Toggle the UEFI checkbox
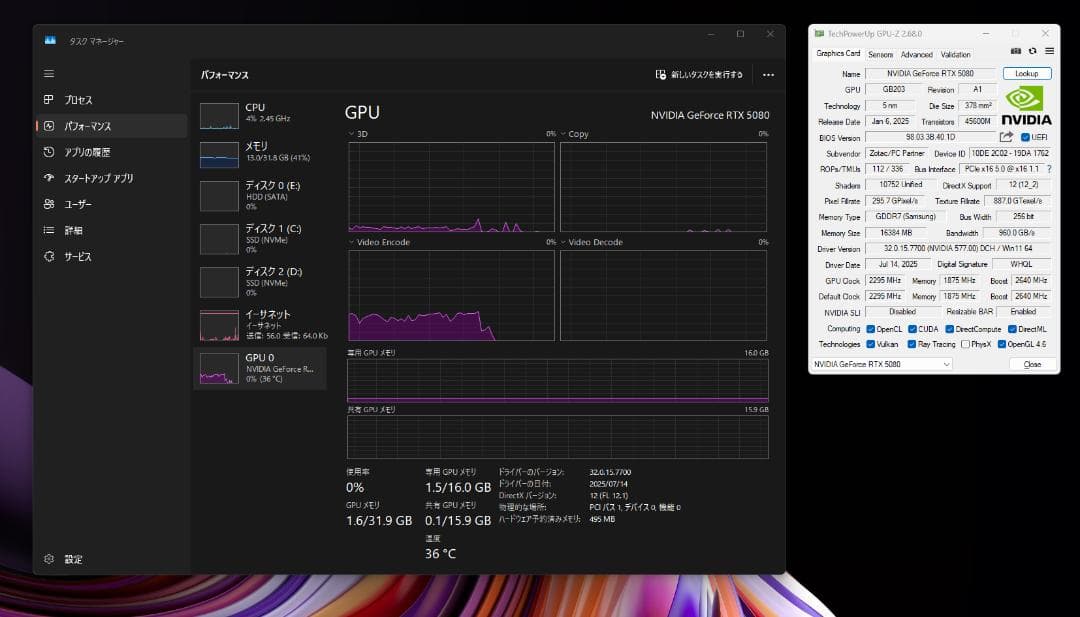The height and width of the screenshot is (617, 1080). pyautogui.click(x=1027, y=137)
